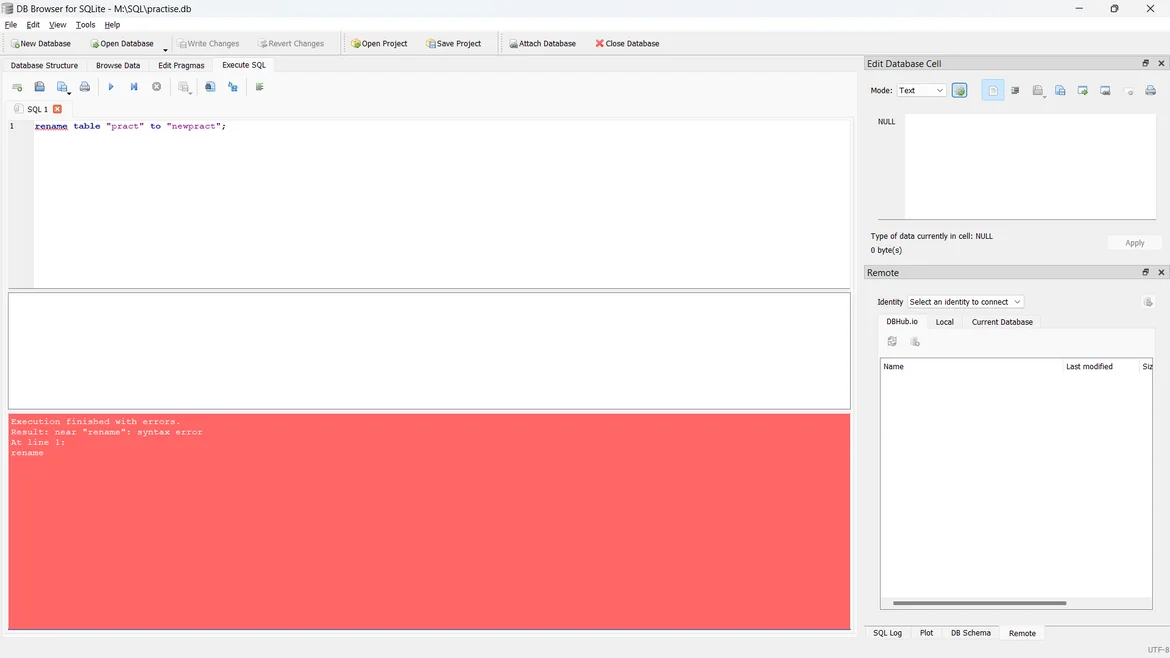1170x658 pixels.
Task: Run the SQL with the execute-all play icon
Action: 111,87
